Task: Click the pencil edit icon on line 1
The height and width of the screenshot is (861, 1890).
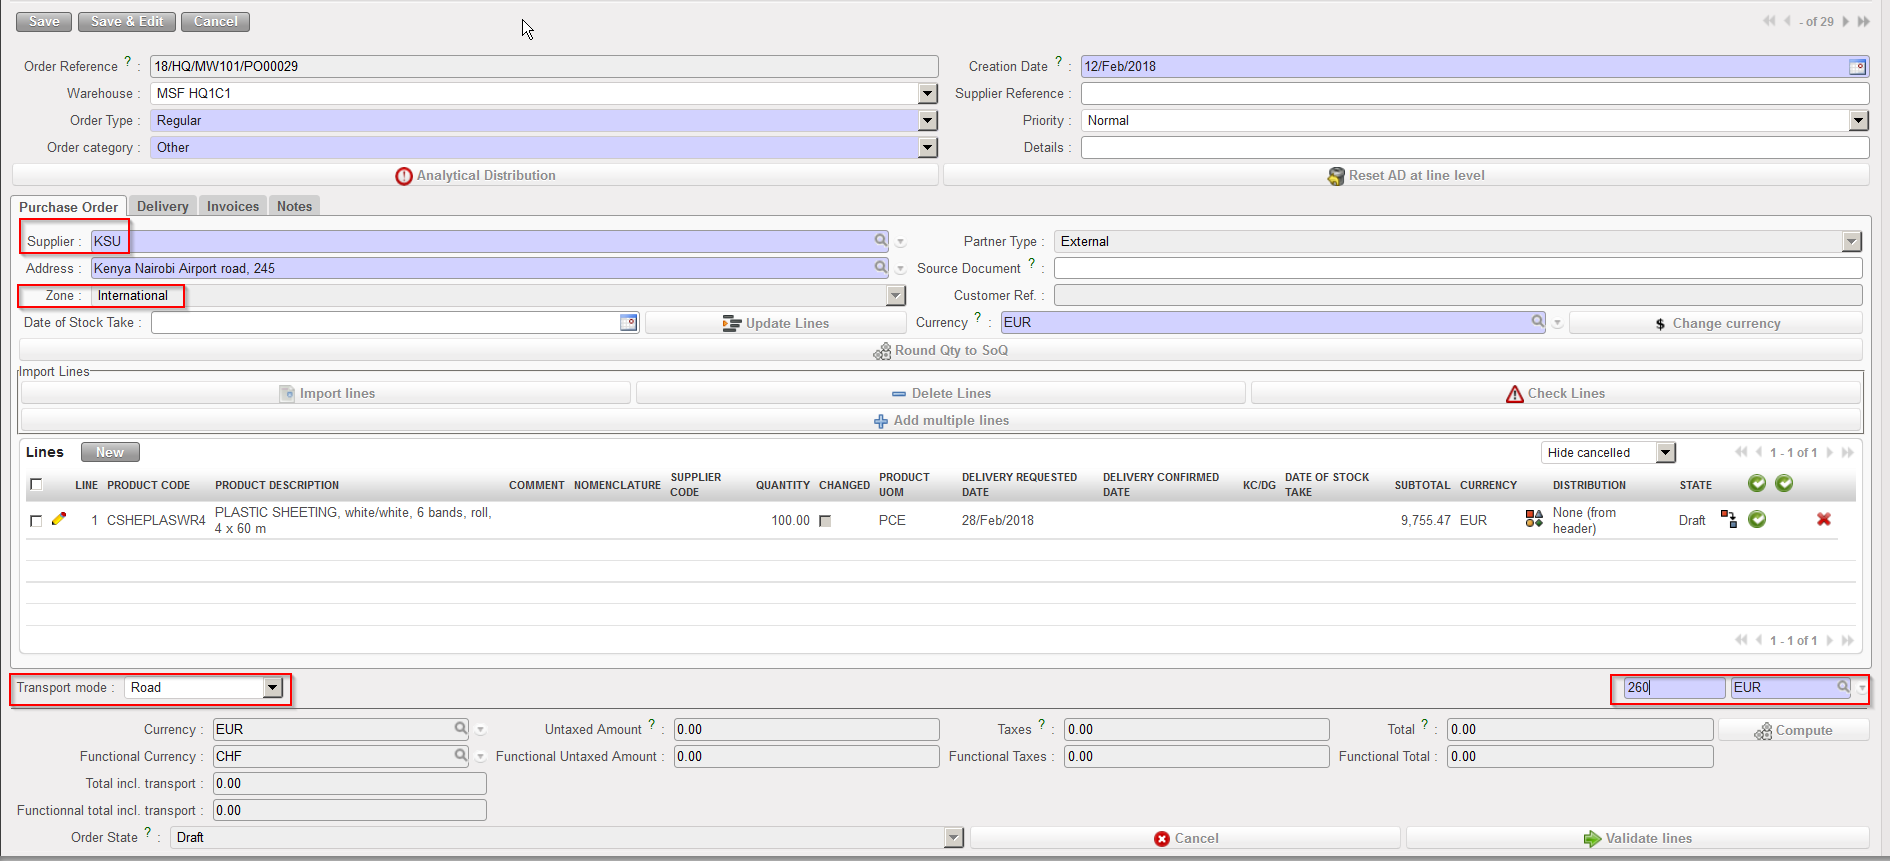Action: click(x=59, y=519)
